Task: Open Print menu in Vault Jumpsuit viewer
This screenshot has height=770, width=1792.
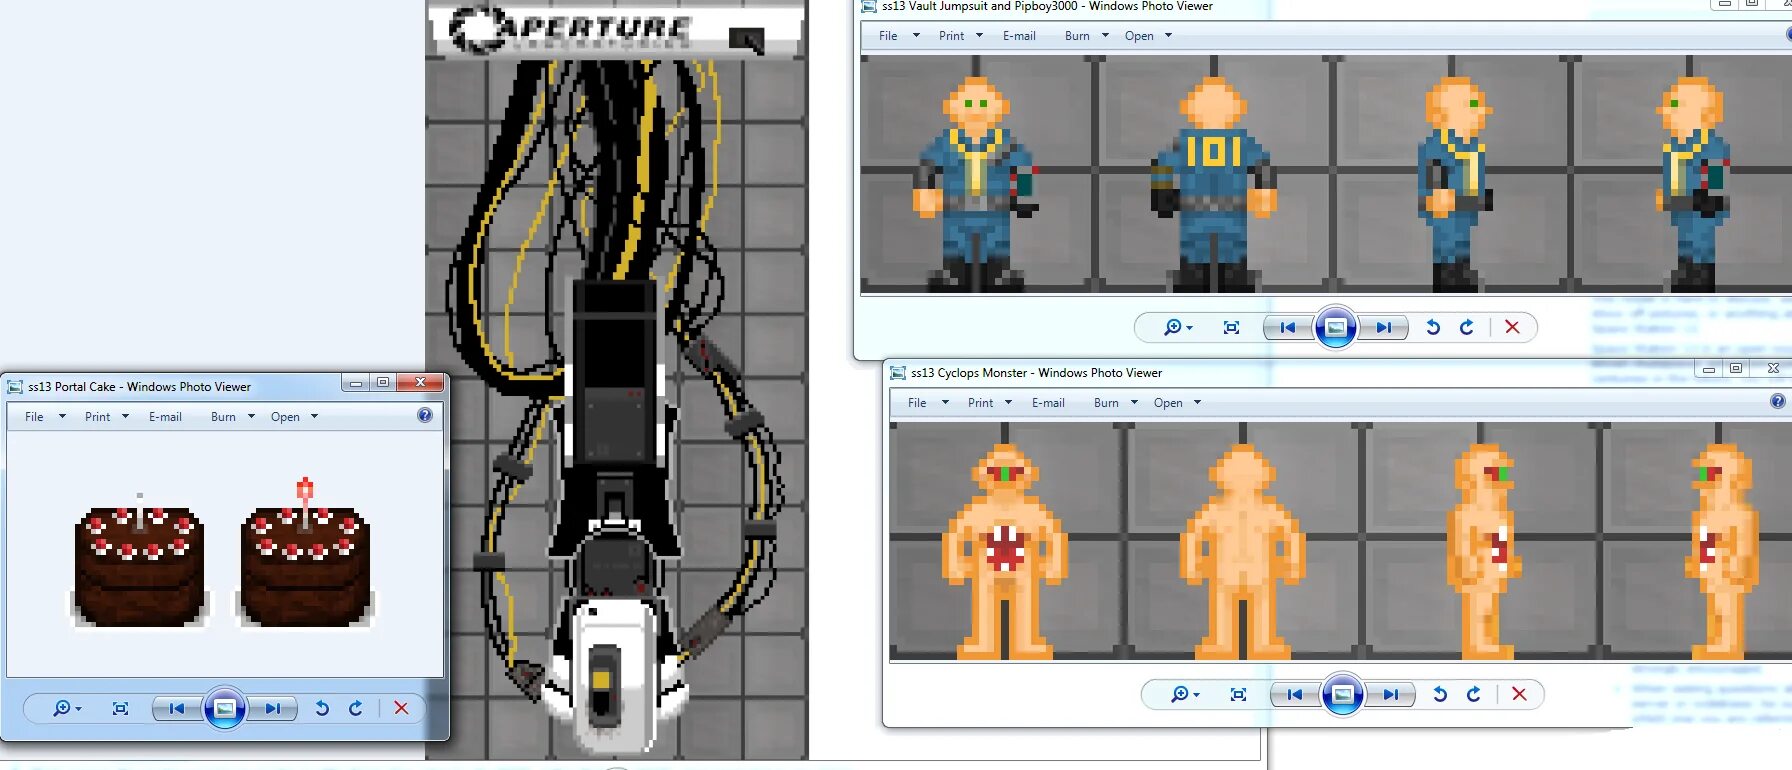Action: pyautogui.click(x=960, y=36)
